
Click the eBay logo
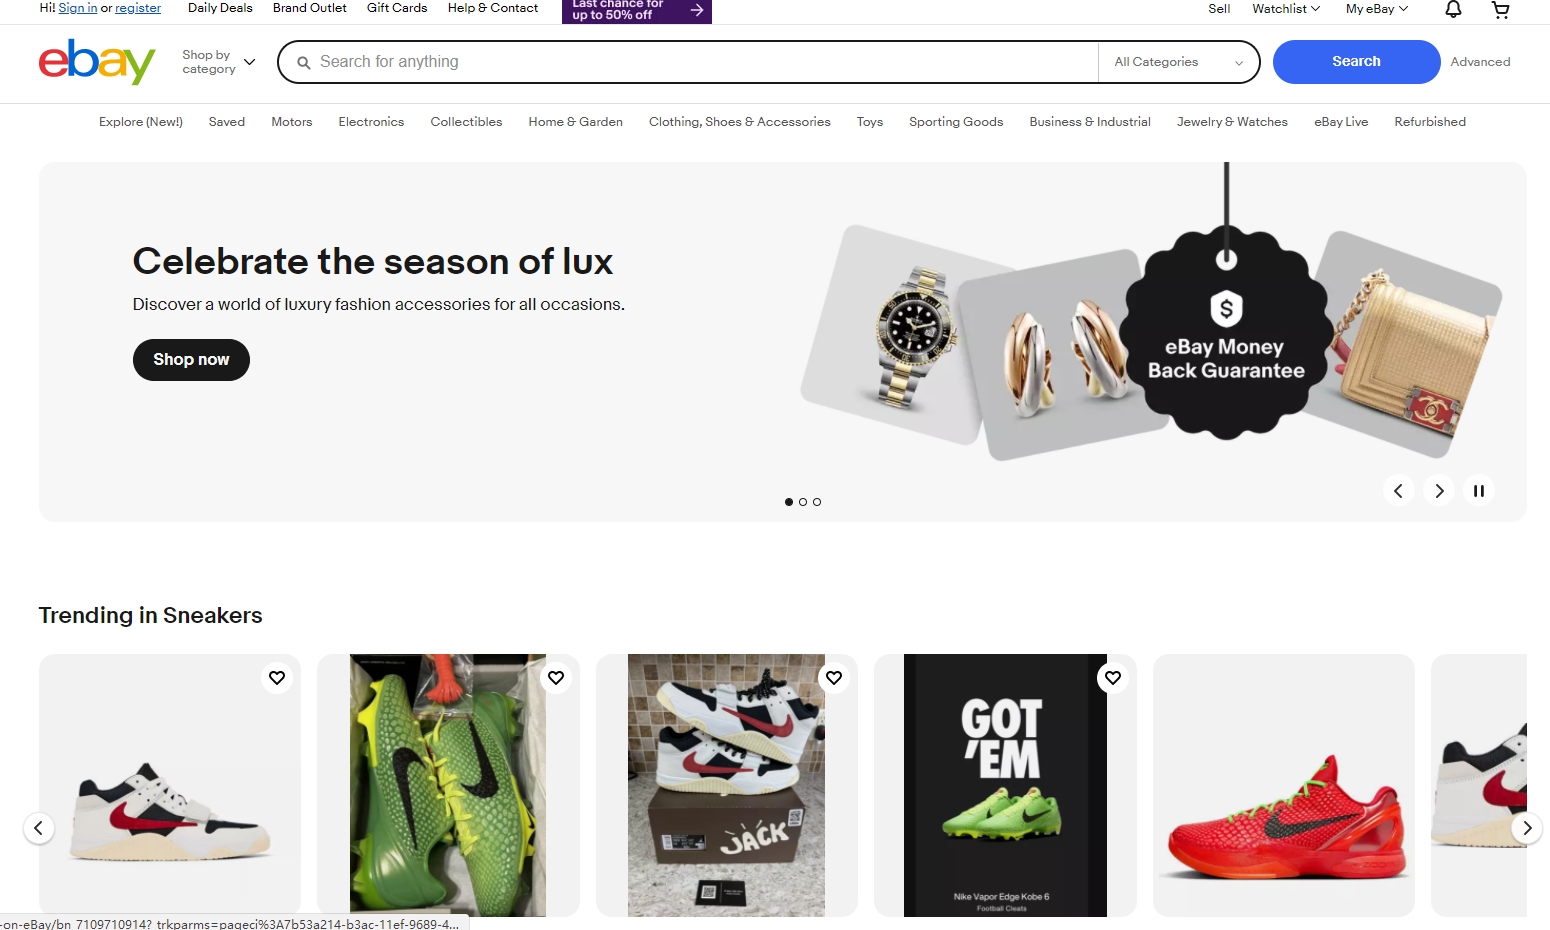pos(97,62)
